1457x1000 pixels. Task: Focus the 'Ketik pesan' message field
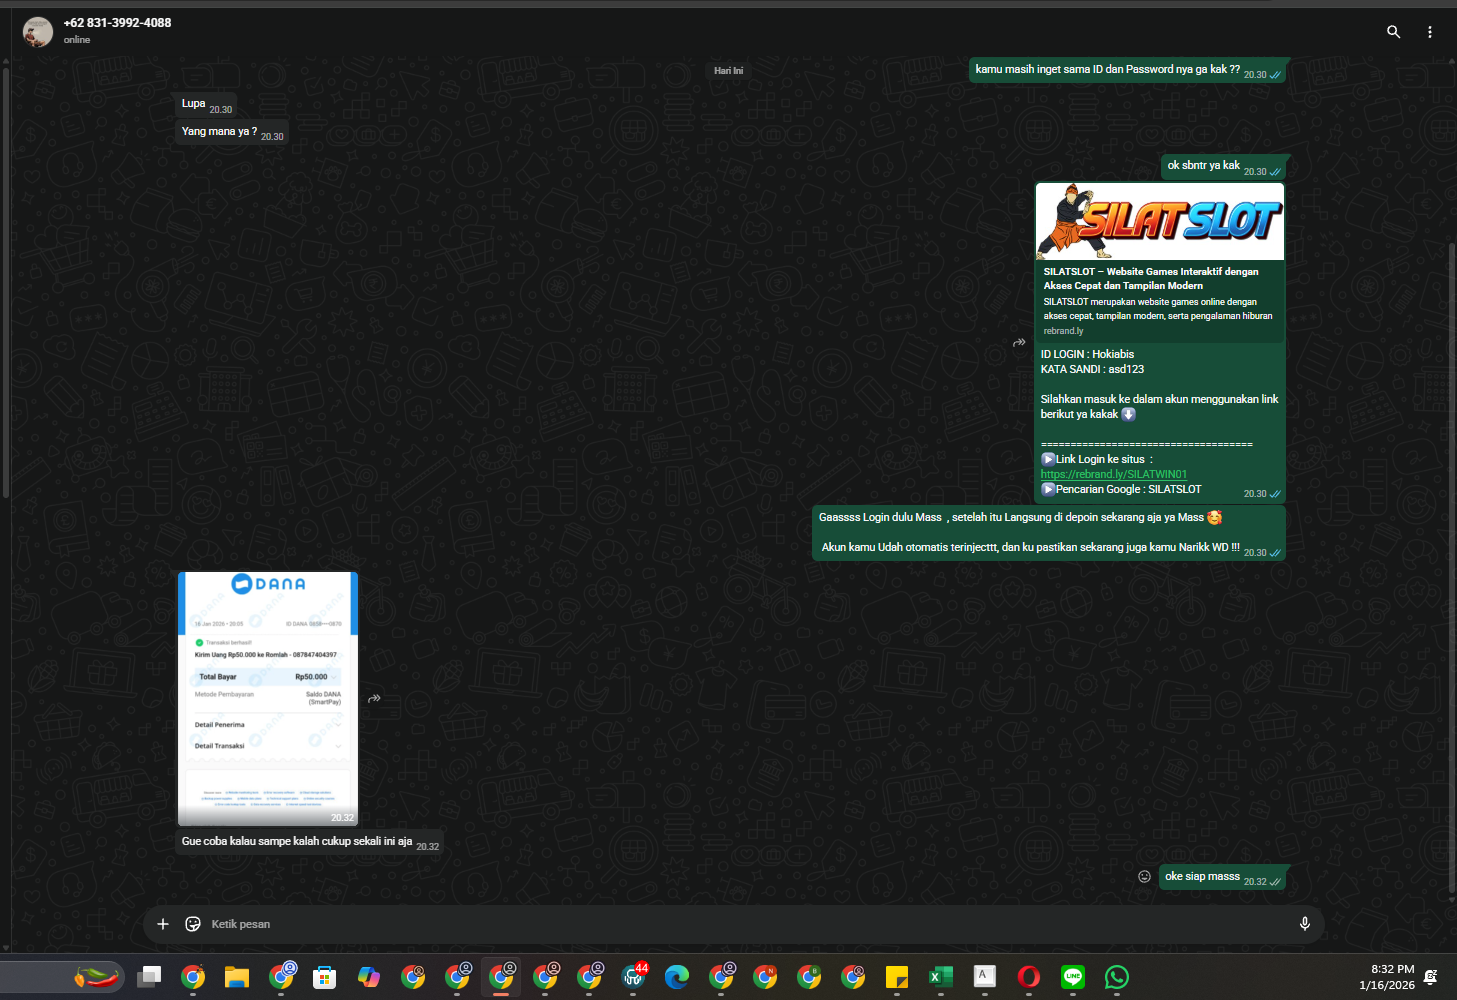(x=740, y=924)
